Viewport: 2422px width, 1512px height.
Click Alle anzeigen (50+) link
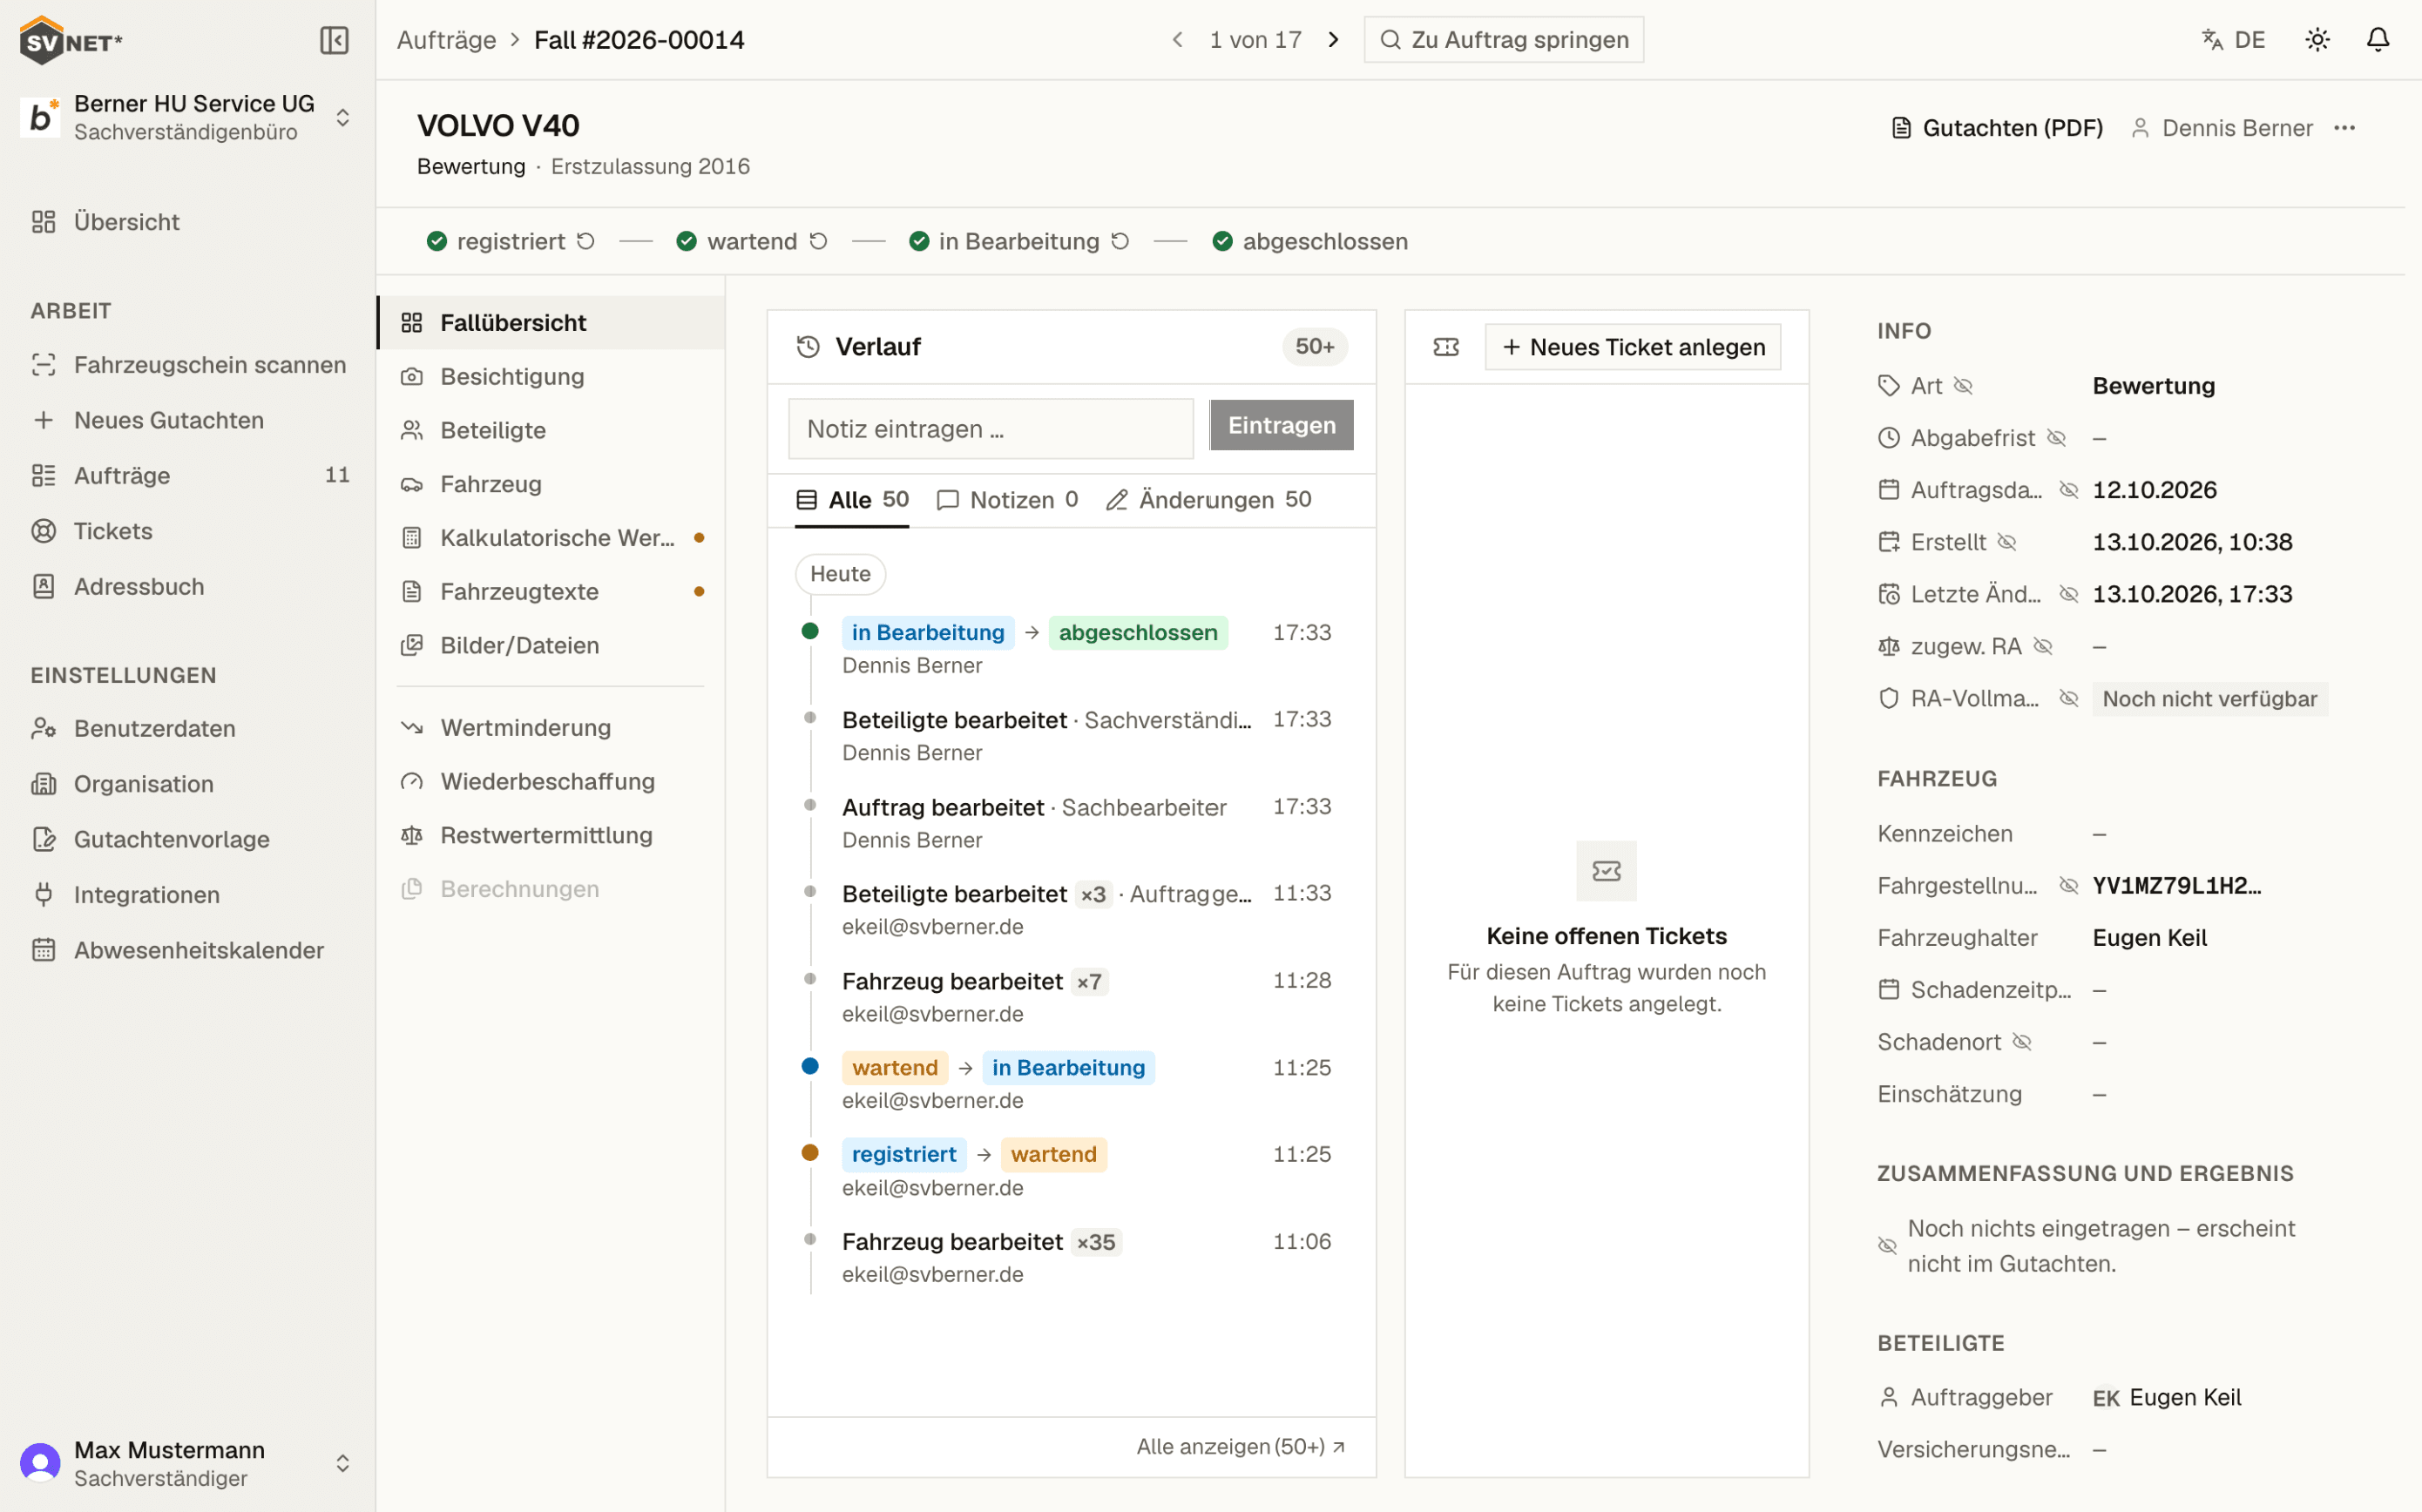pos(1240,1447)
